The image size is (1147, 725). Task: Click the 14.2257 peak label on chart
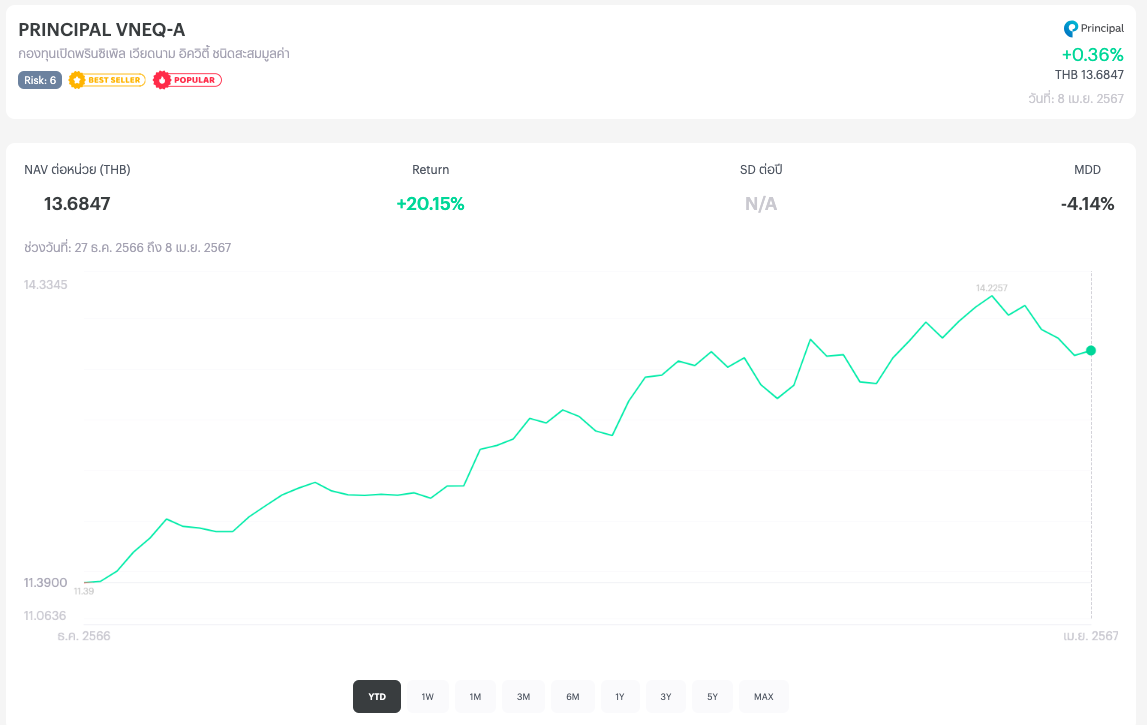click(991, 288)
